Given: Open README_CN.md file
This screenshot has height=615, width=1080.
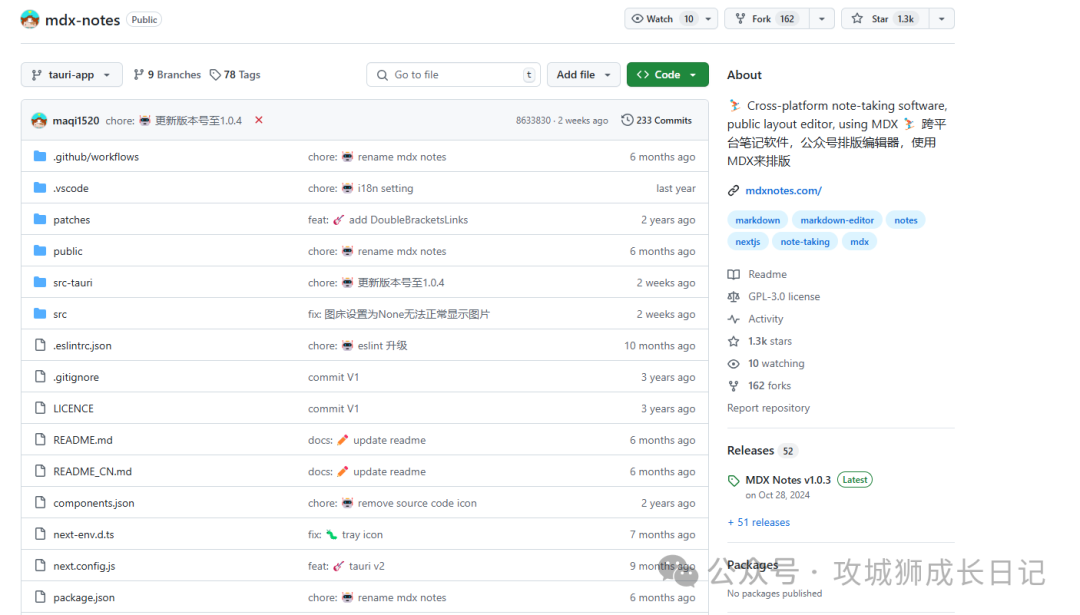Looking at the screenshot, I should pyautogui.click(x=92, y=472).
